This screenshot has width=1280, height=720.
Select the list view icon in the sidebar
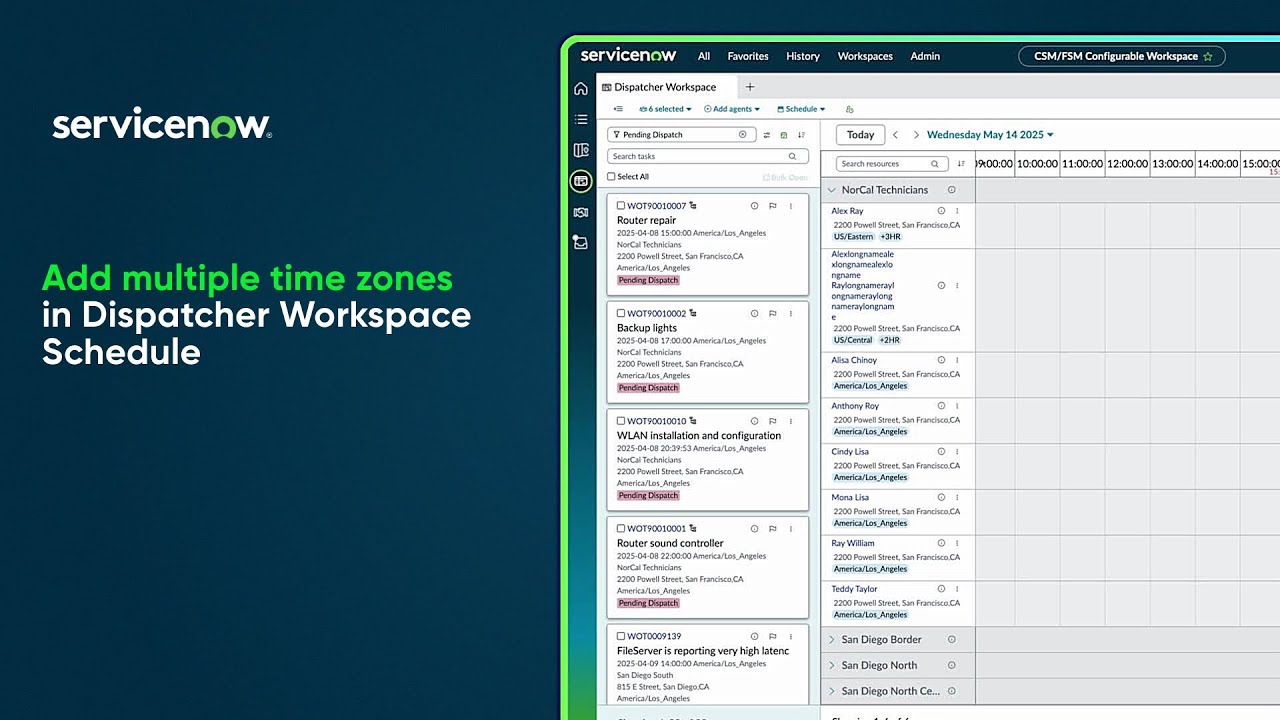(x=580, y=118)
